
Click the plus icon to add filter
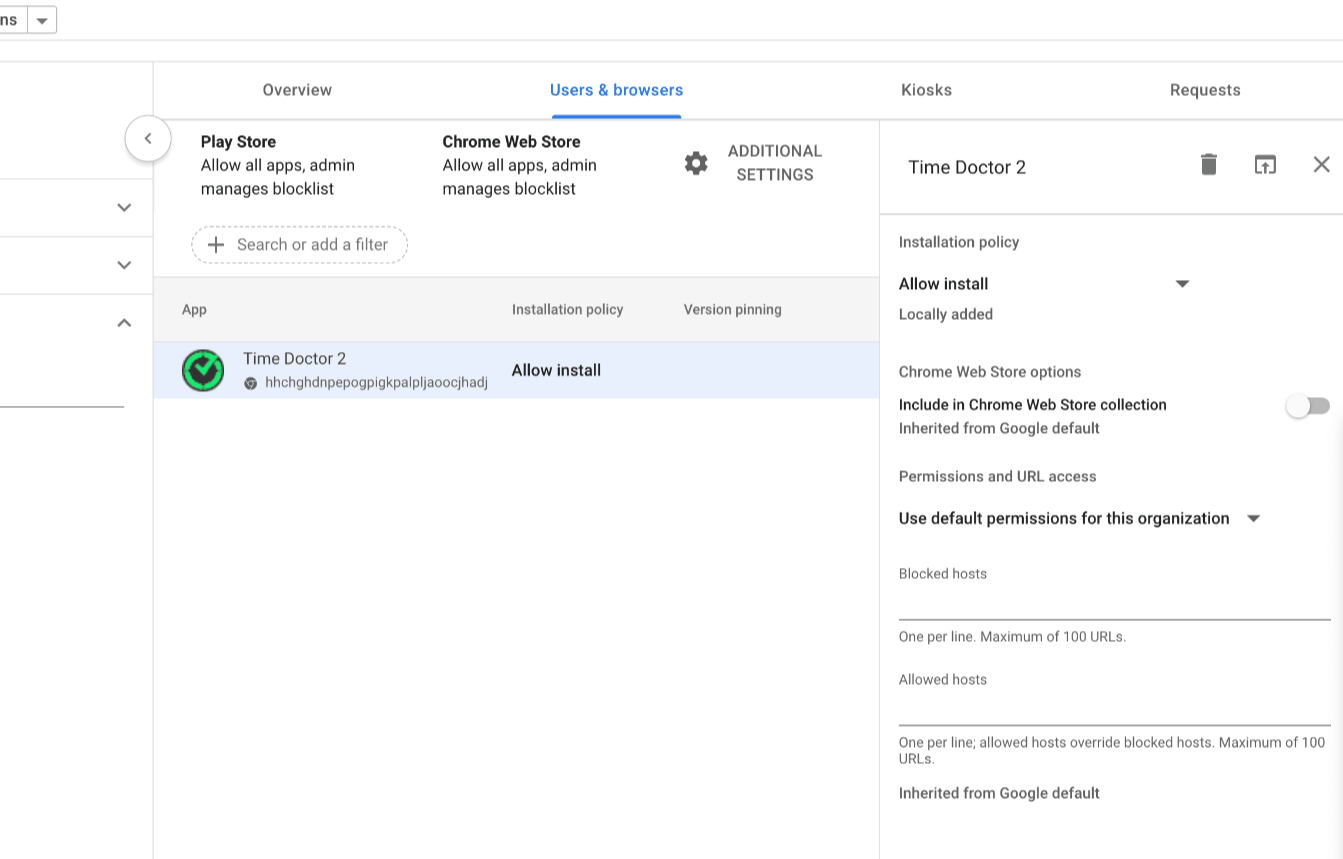click(x=216, y=245)
